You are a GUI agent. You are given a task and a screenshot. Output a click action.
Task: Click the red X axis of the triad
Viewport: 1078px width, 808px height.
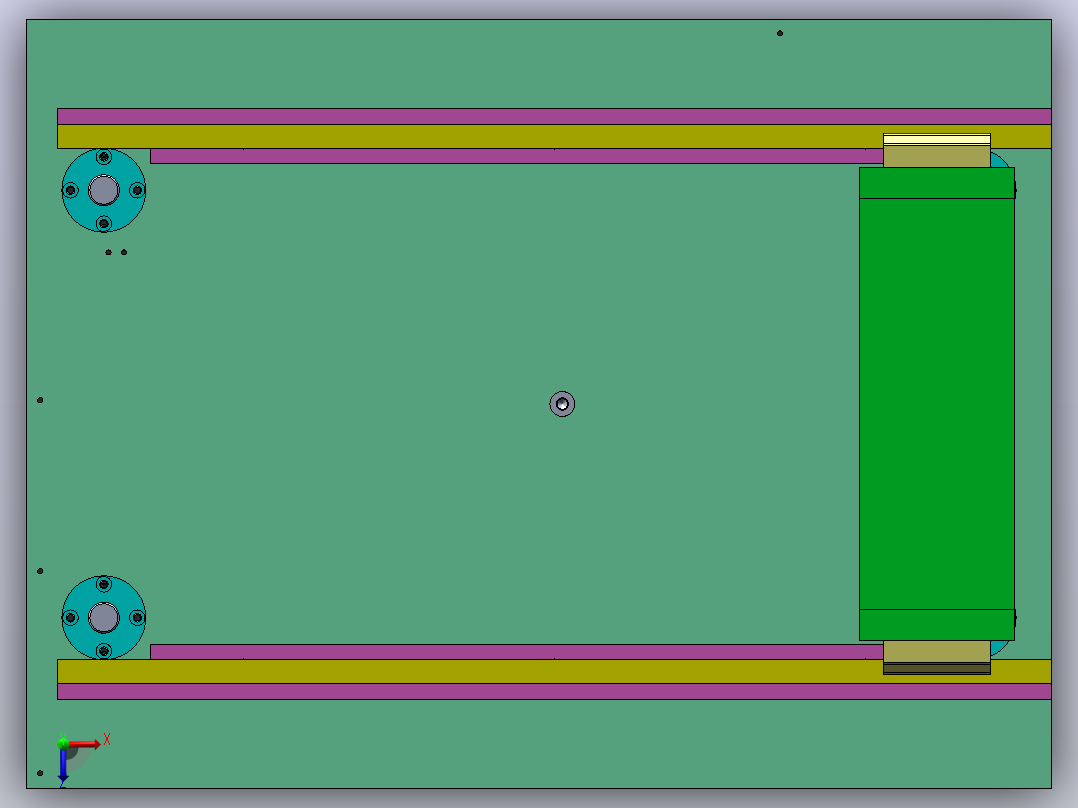[84, 744]
